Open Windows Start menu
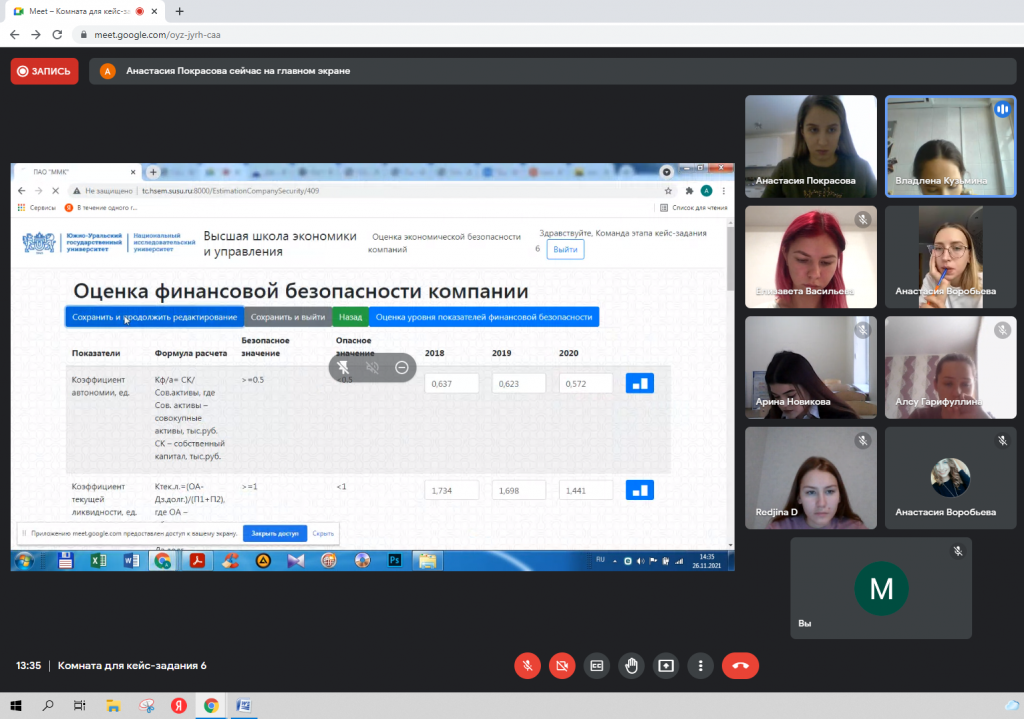 (x=16, y=705)
